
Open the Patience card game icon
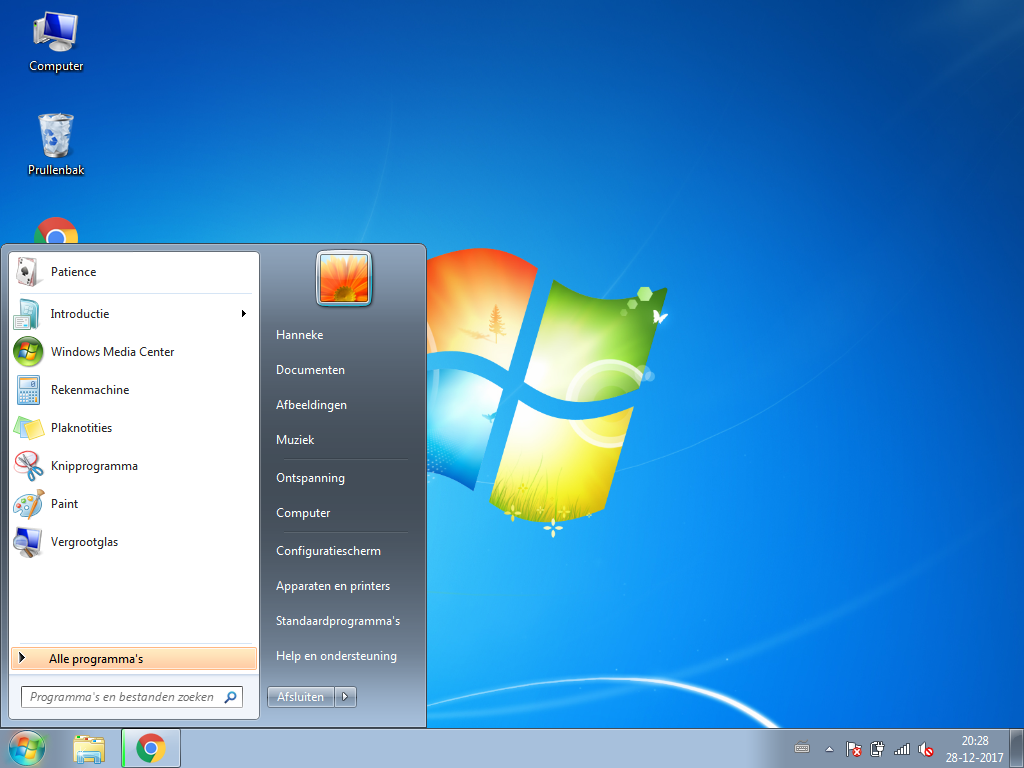pos(28,272)
